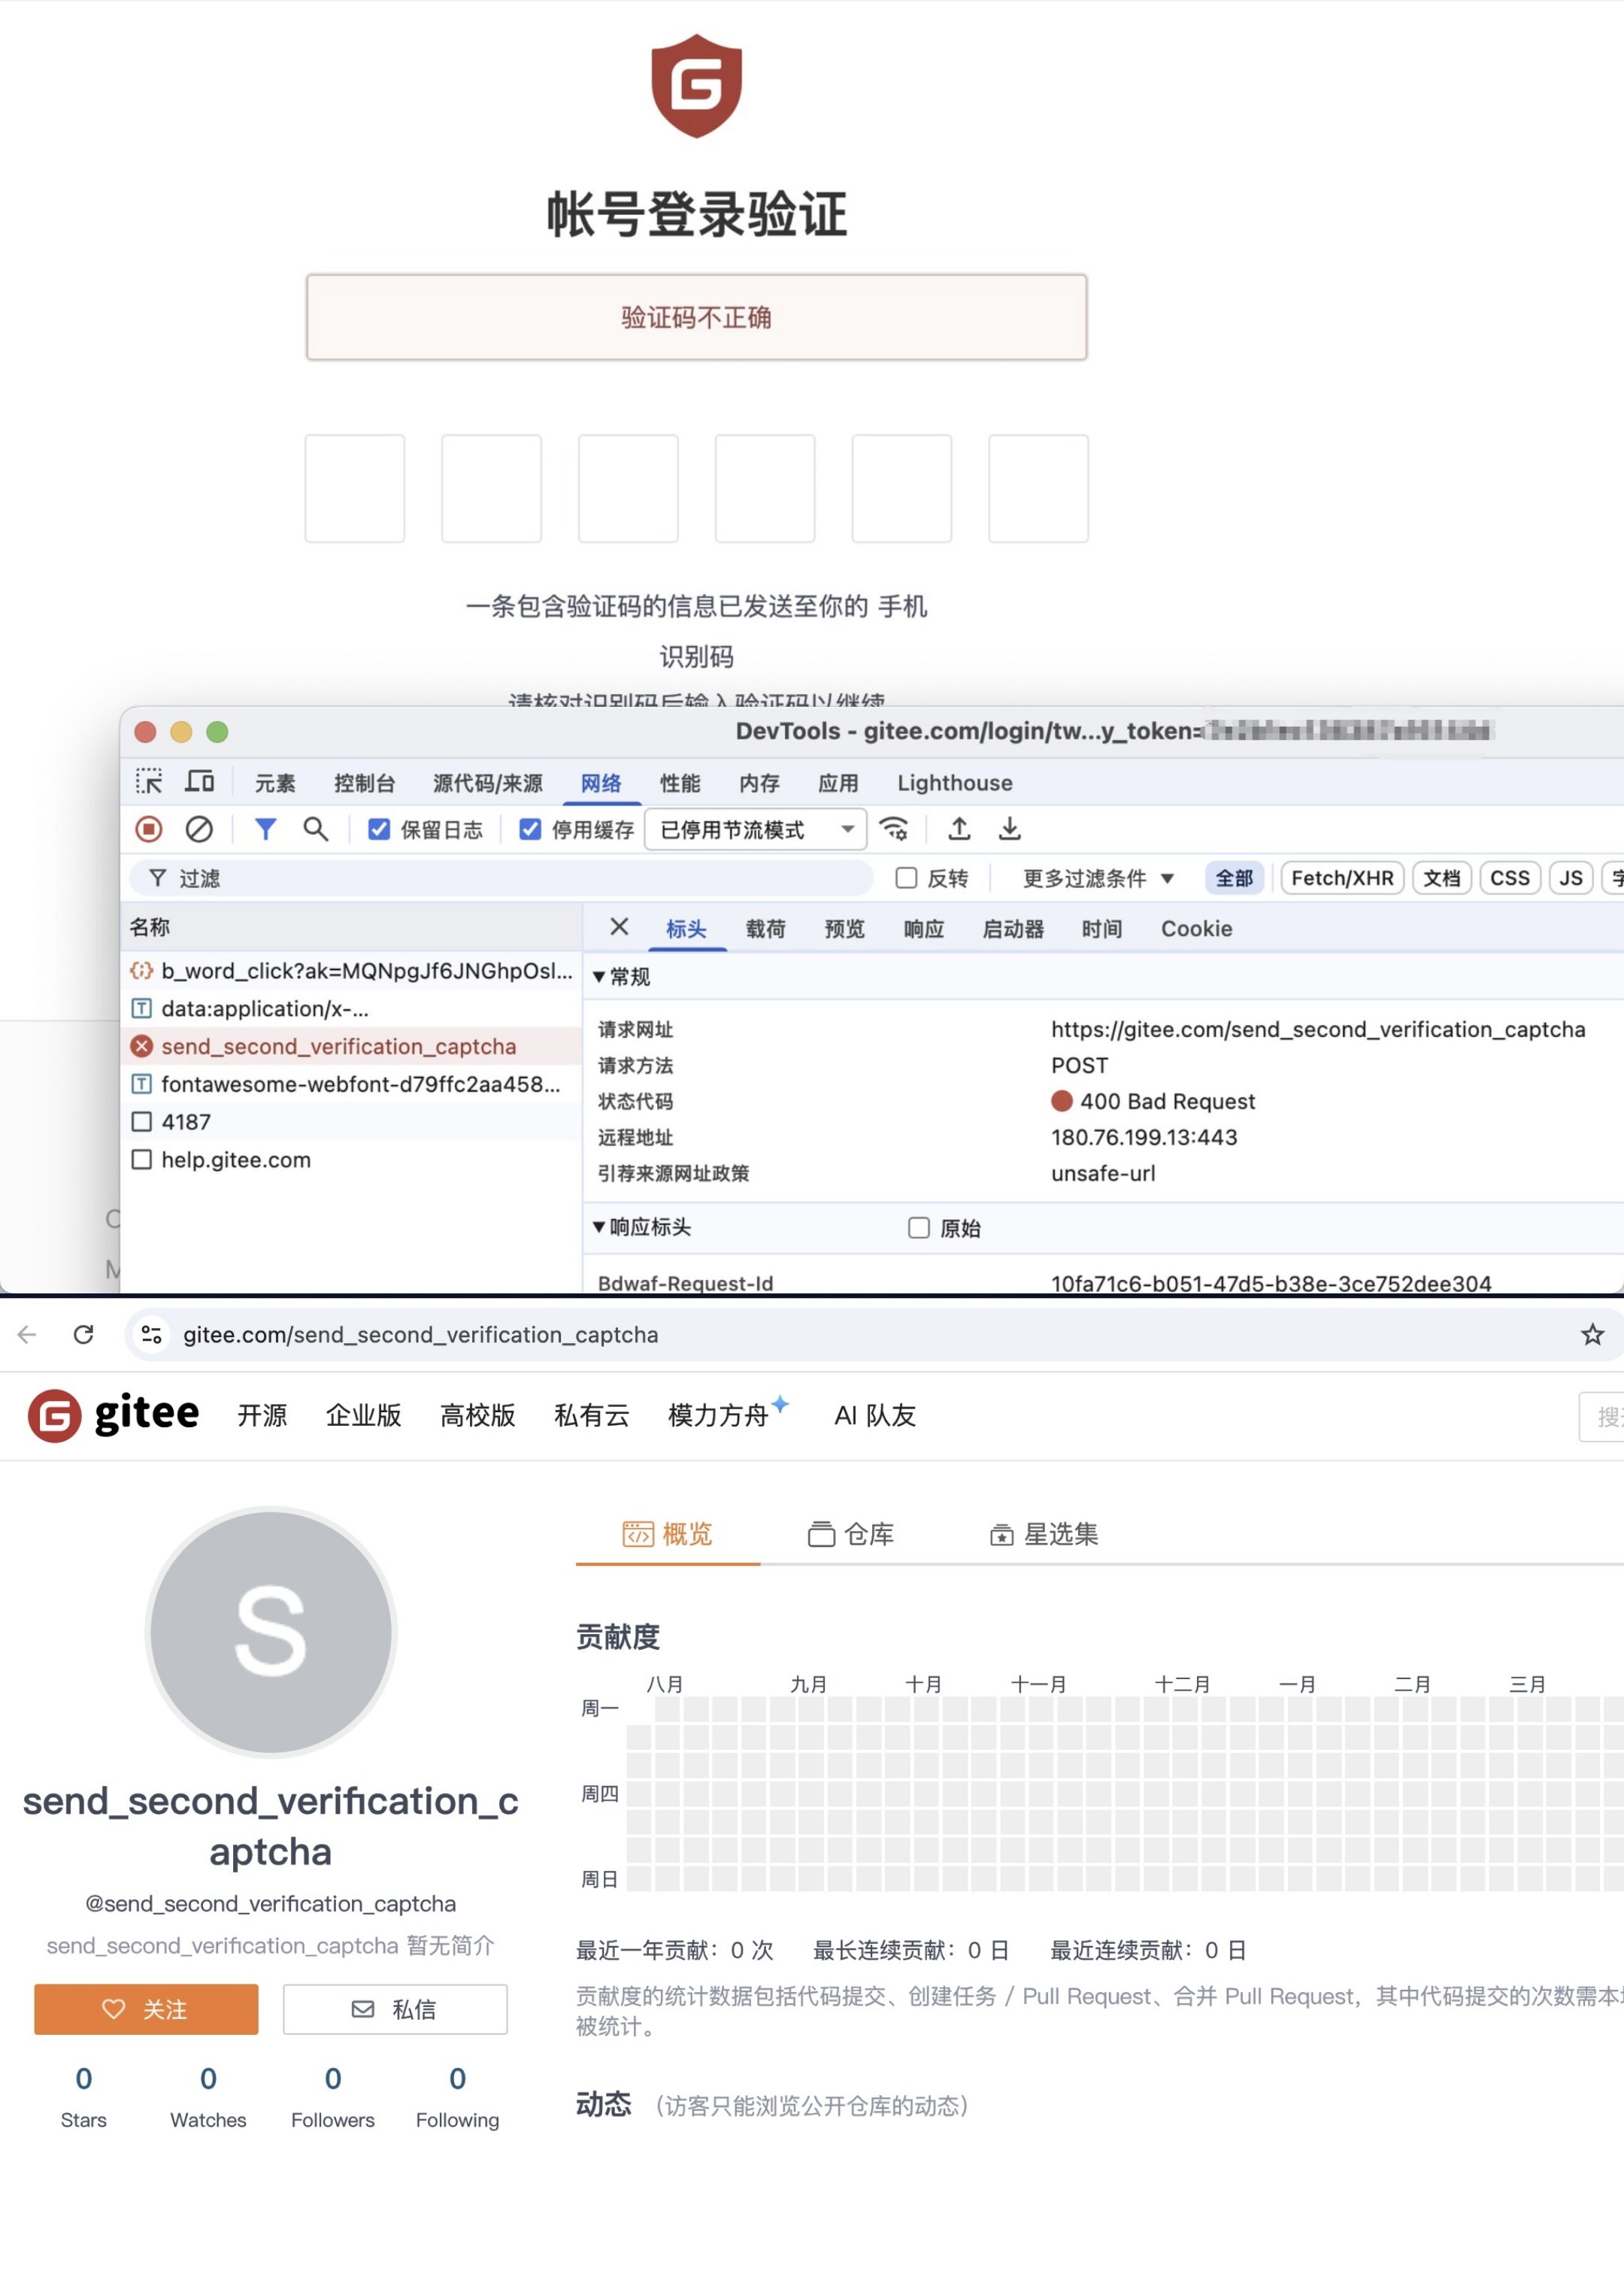Click the file icon beside data:application/x-
This screenshot has height=2274, width=1624.
pos(142,1008)
